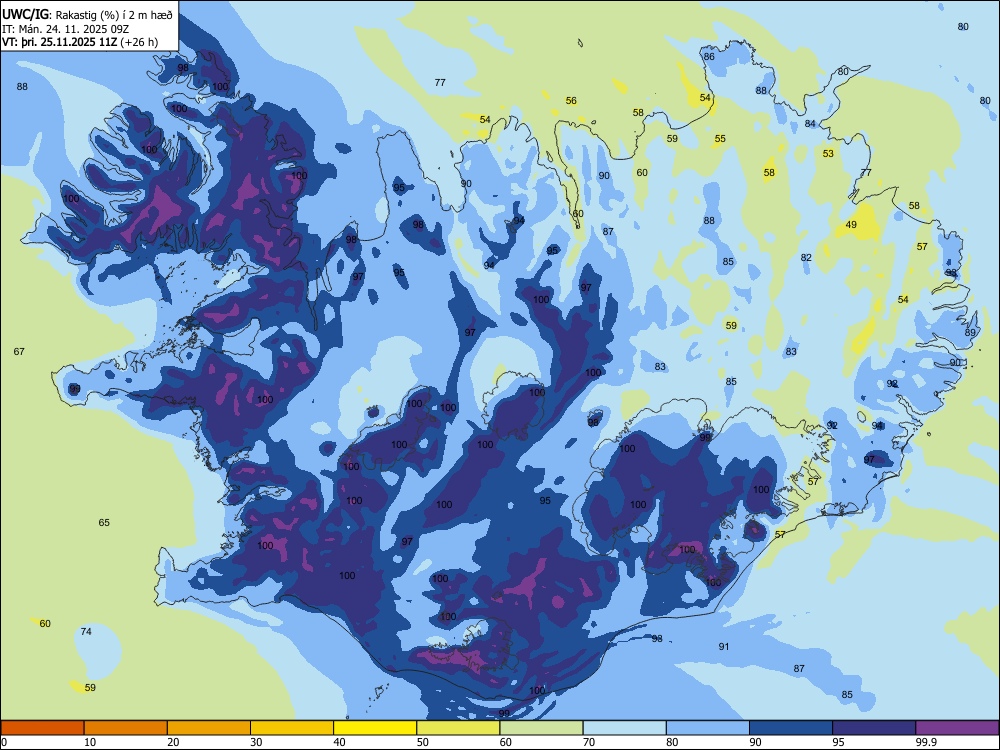This screenshot has height=750, width=1000.
Task: Click the map value '65' over the sea
Action: tap(104, 522)
